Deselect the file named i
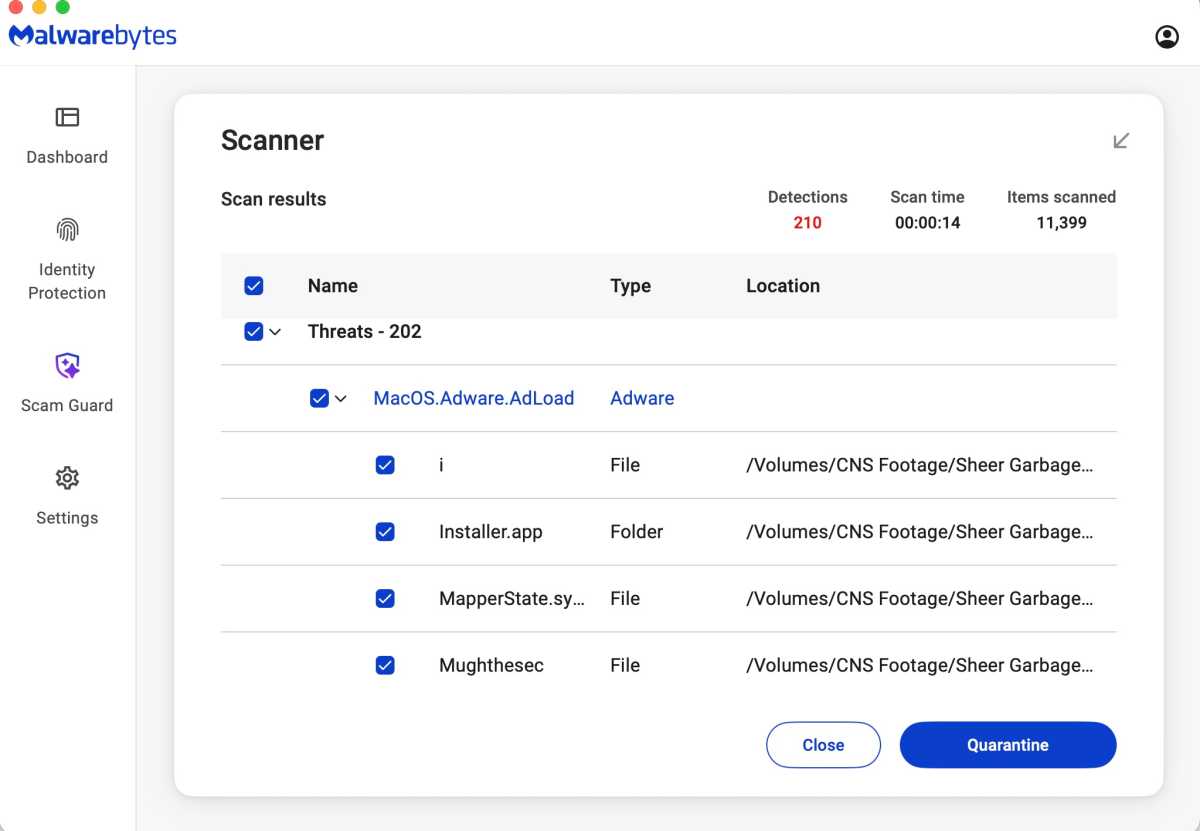Image resolution: width=1200 pixels, height=831 pixels. point(385,464)
